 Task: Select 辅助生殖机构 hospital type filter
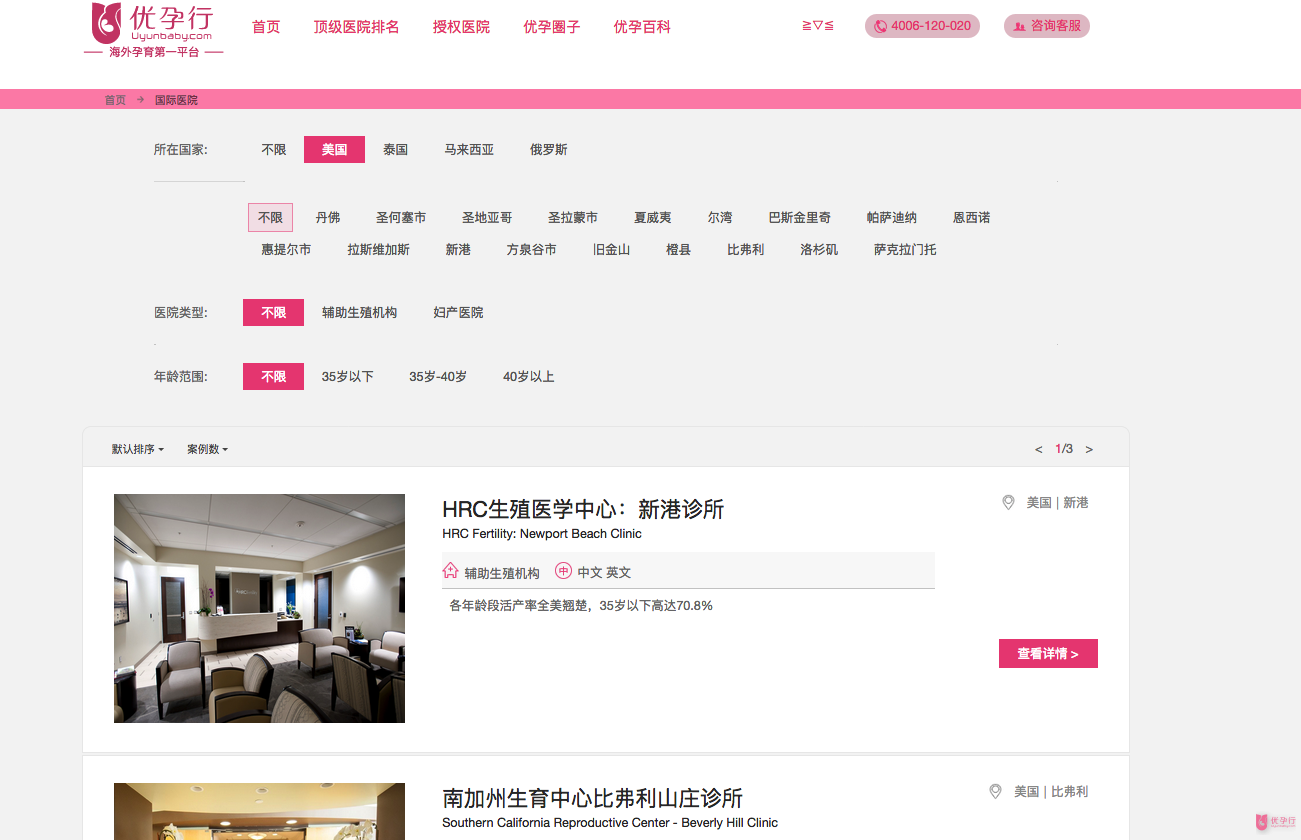click(x=359, y=313)
